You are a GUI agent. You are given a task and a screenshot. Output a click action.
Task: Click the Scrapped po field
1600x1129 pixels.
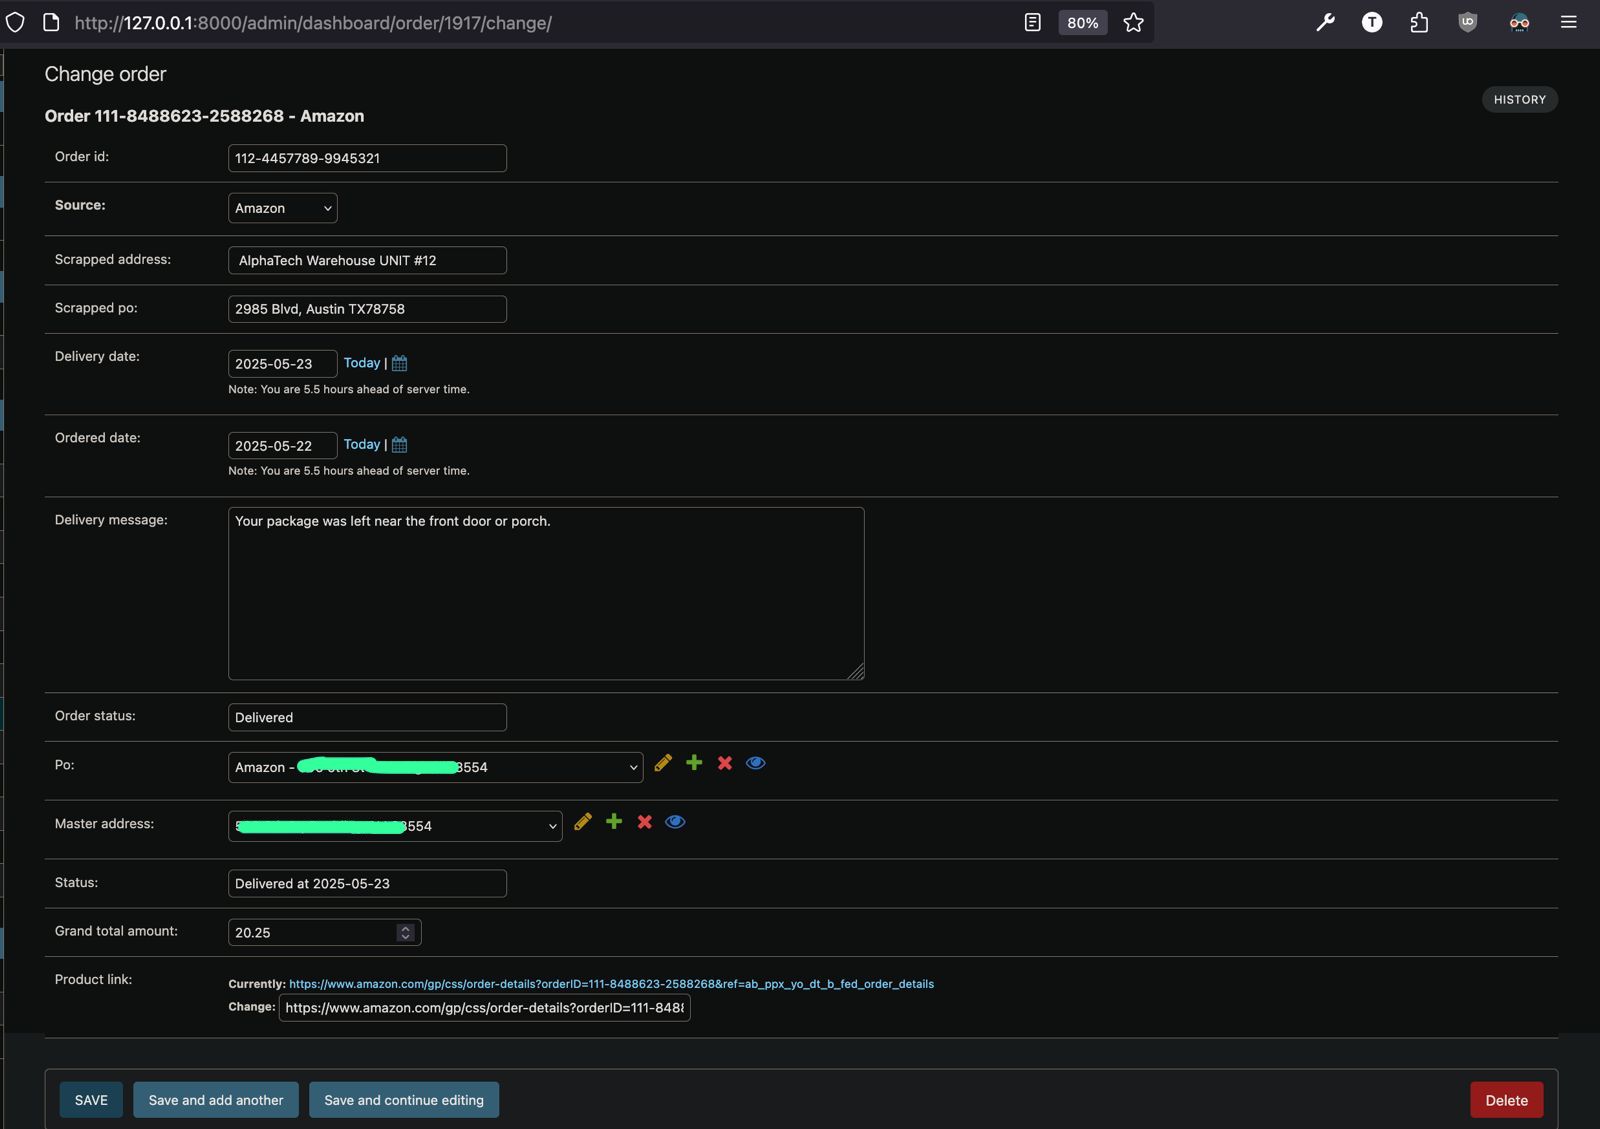coord(367,309)
